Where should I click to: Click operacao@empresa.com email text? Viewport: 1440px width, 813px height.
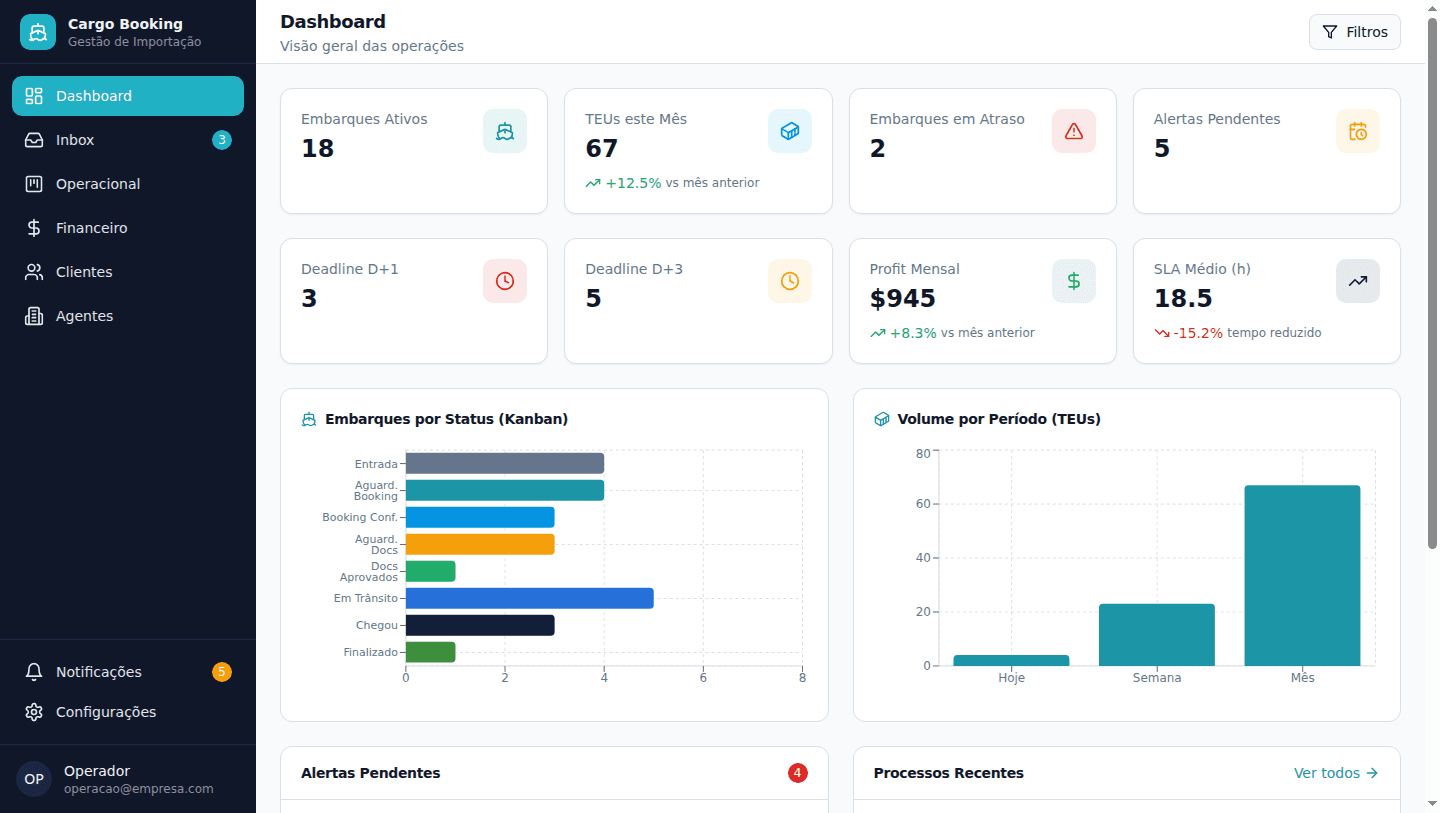tap(139, 788)
